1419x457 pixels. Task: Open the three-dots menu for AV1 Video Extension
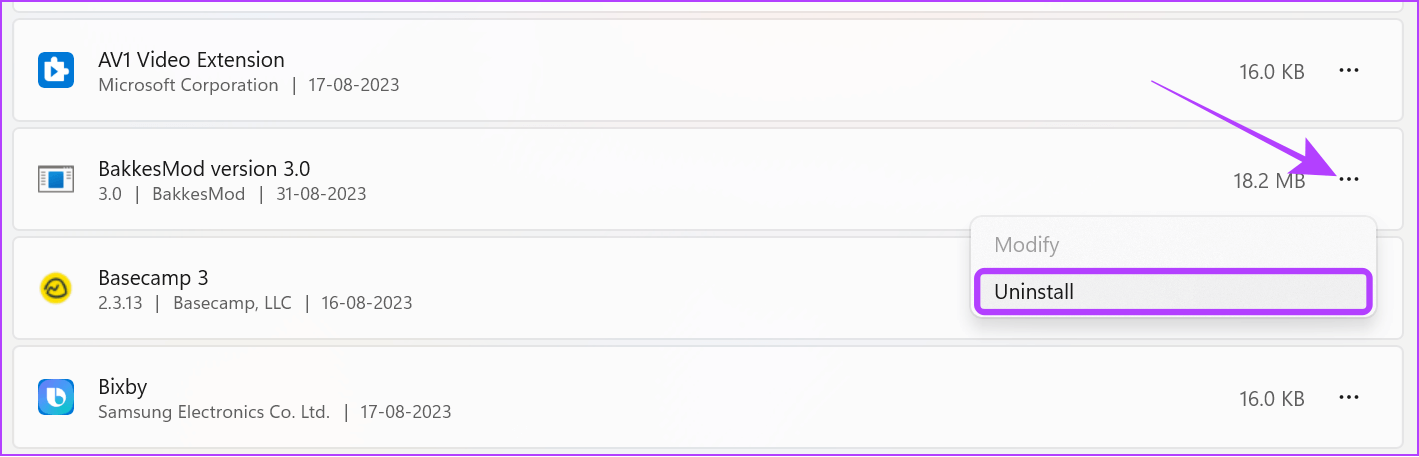coord(1349,71)
